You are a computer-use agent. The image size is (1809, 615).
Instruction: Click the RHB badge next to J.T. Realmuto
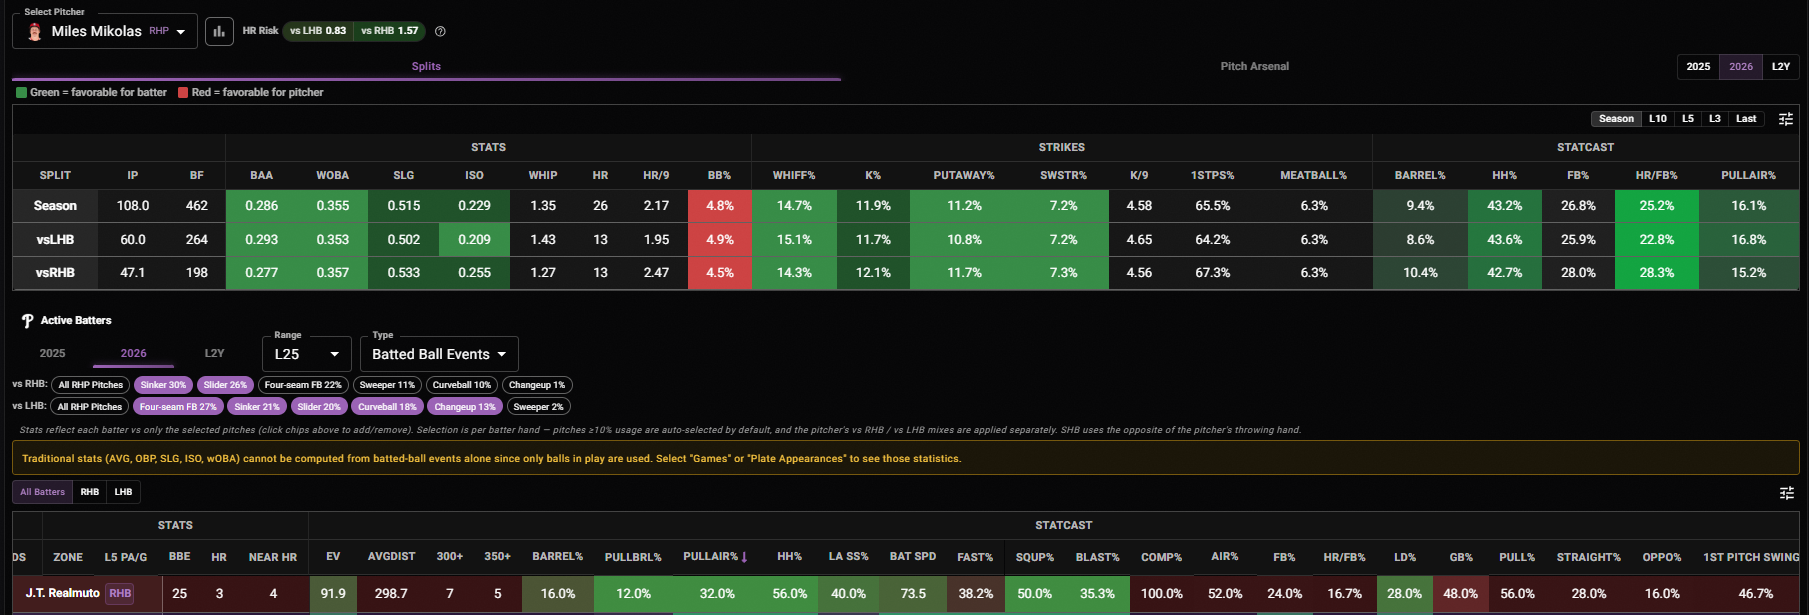pyautogui.click(x=120, y=593)
